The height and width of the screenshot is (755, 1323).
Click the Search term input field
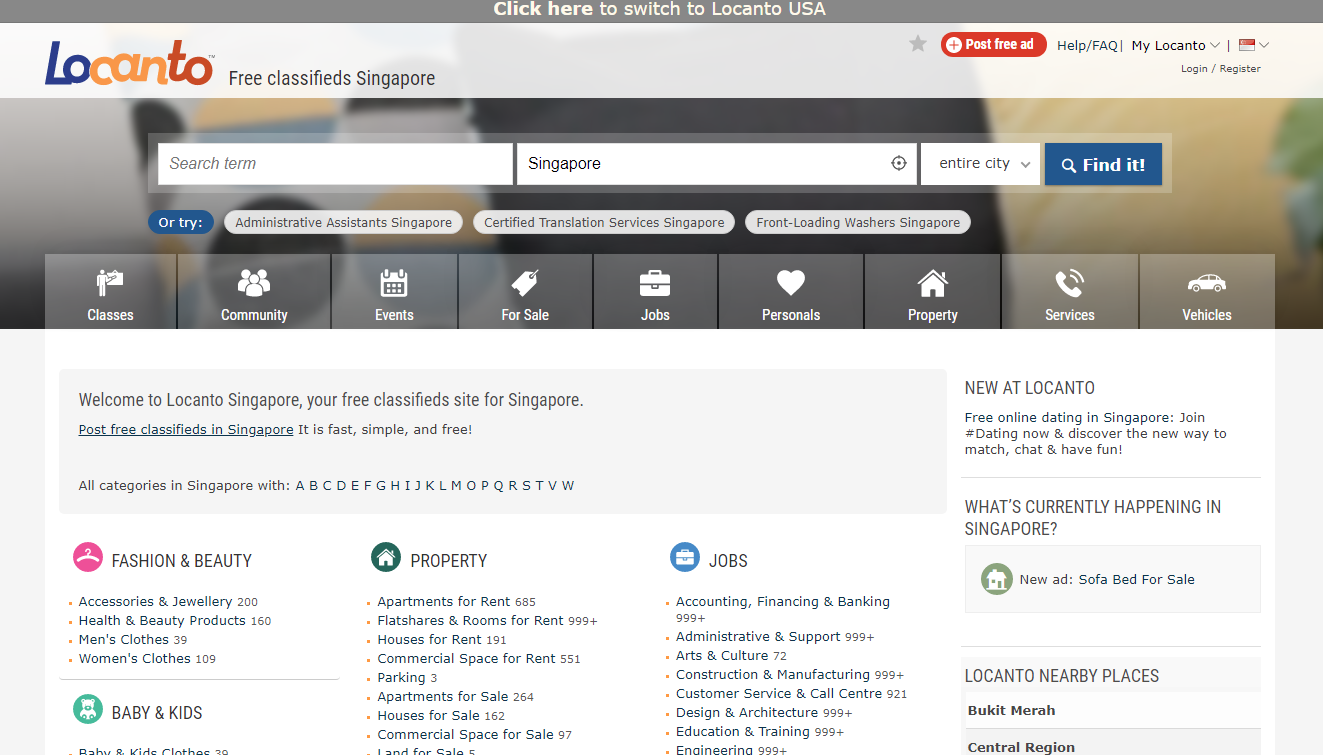pos(335,164)
